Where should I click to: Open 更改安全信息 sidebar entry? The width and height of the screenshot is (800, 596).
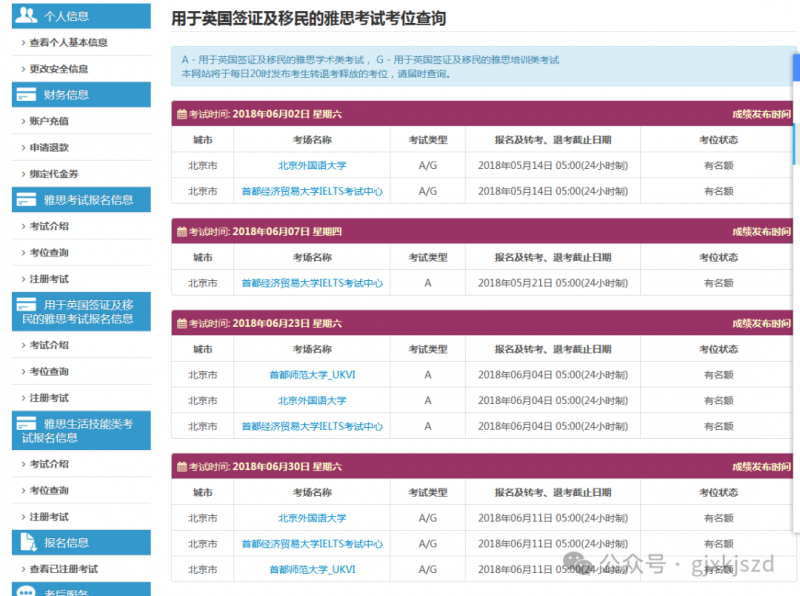click(x=59, y=69)
